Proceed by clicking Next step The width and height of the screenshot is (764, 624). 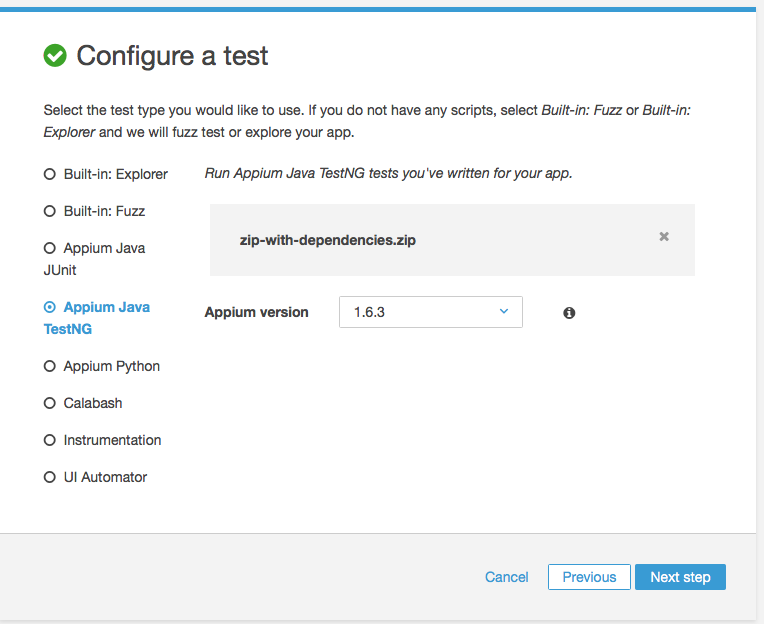680,577
